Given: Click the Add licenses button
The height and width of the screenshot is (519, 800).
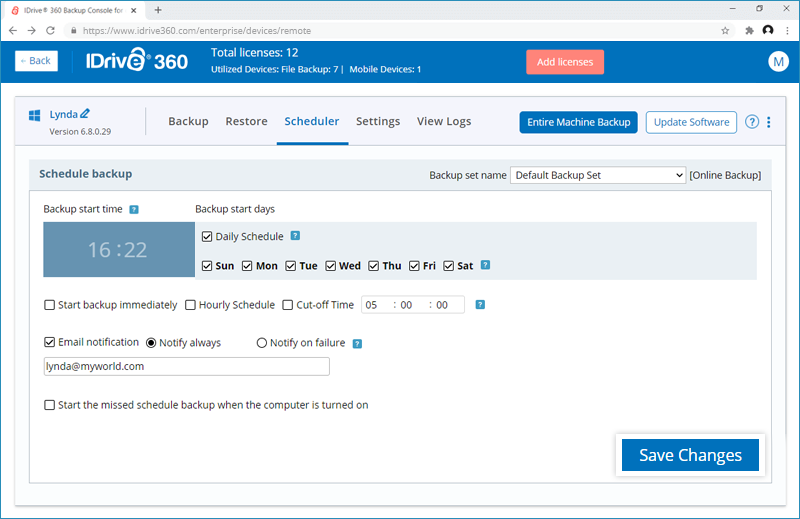Looking at the screenshot, I should 565,62.
